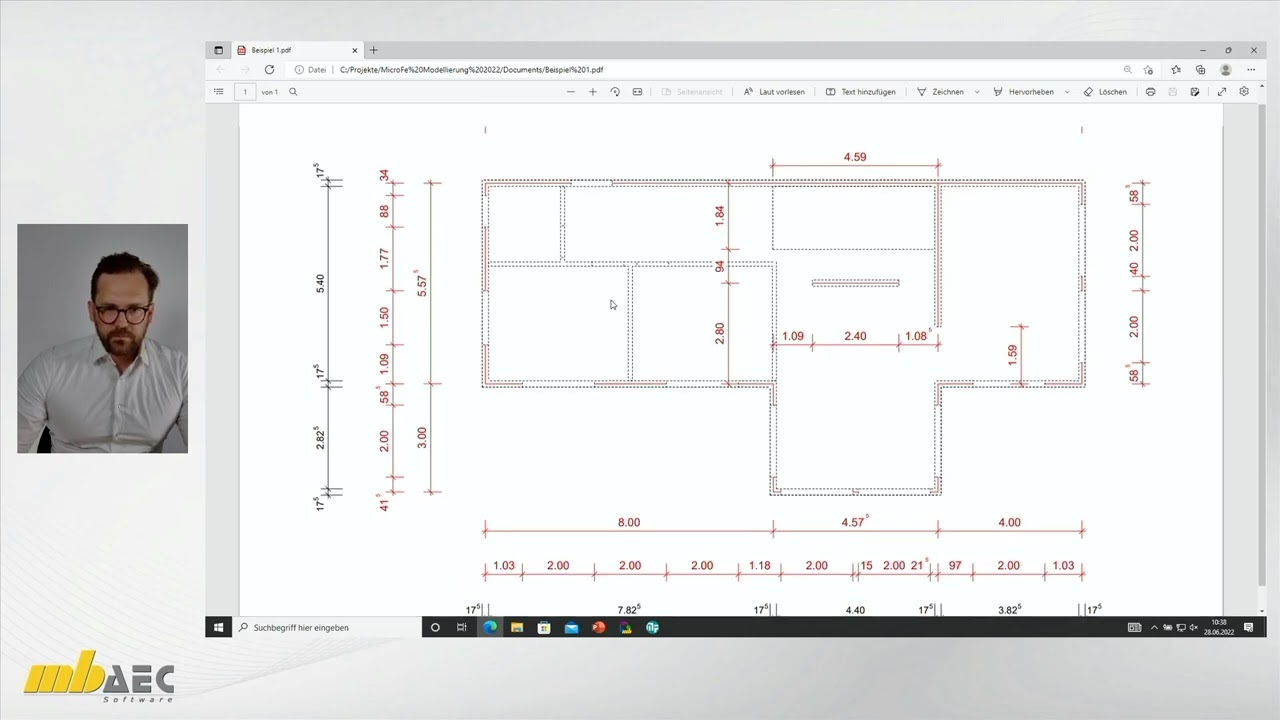The height and width of the screenshot is (720, 1280).
Task: Open the MicroFe green app on taskbar
Action: [653, 627]
